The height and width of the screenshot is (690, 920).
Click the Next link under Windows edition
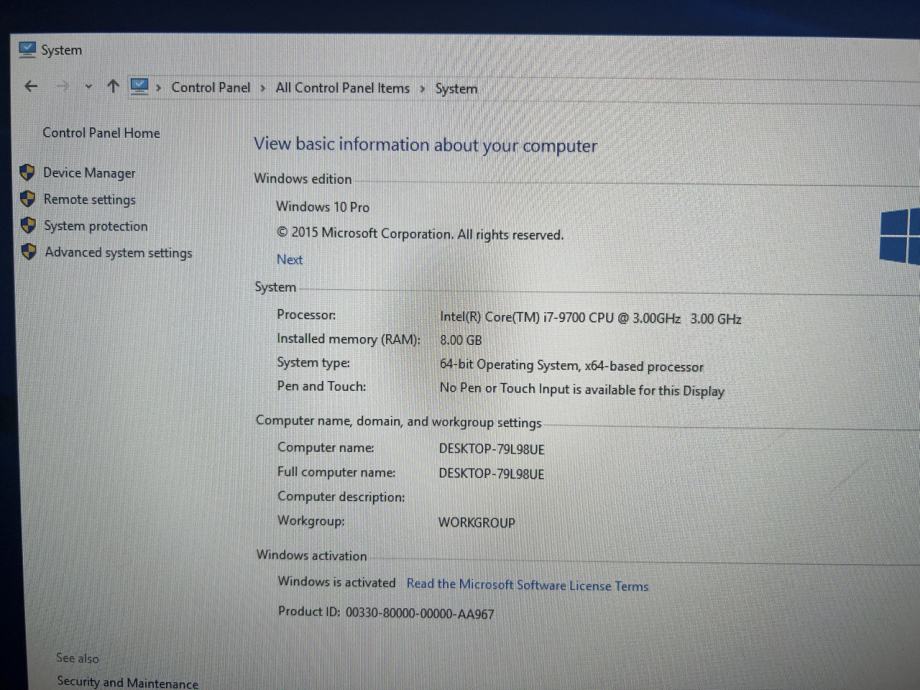pyautogui.click(x=289, y=259)
